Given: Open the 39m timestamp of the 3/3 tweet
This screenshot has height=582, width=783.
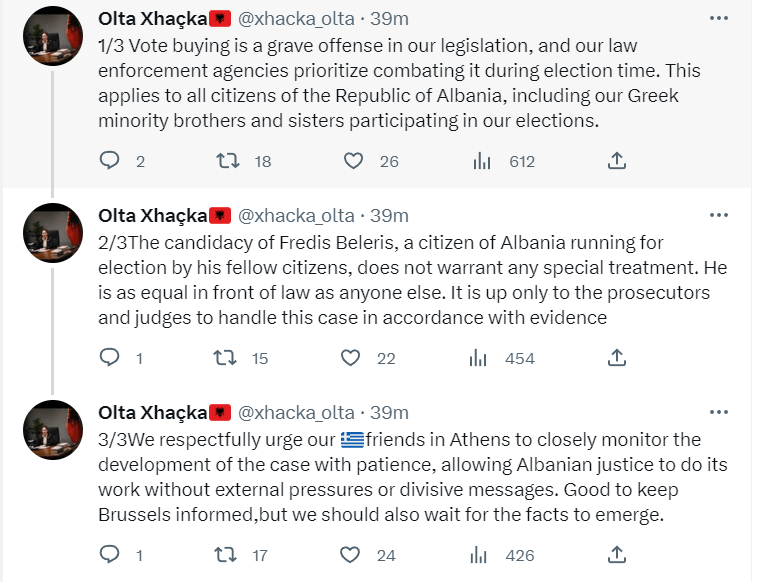Looking at the screenshot, I should point(390,413).
